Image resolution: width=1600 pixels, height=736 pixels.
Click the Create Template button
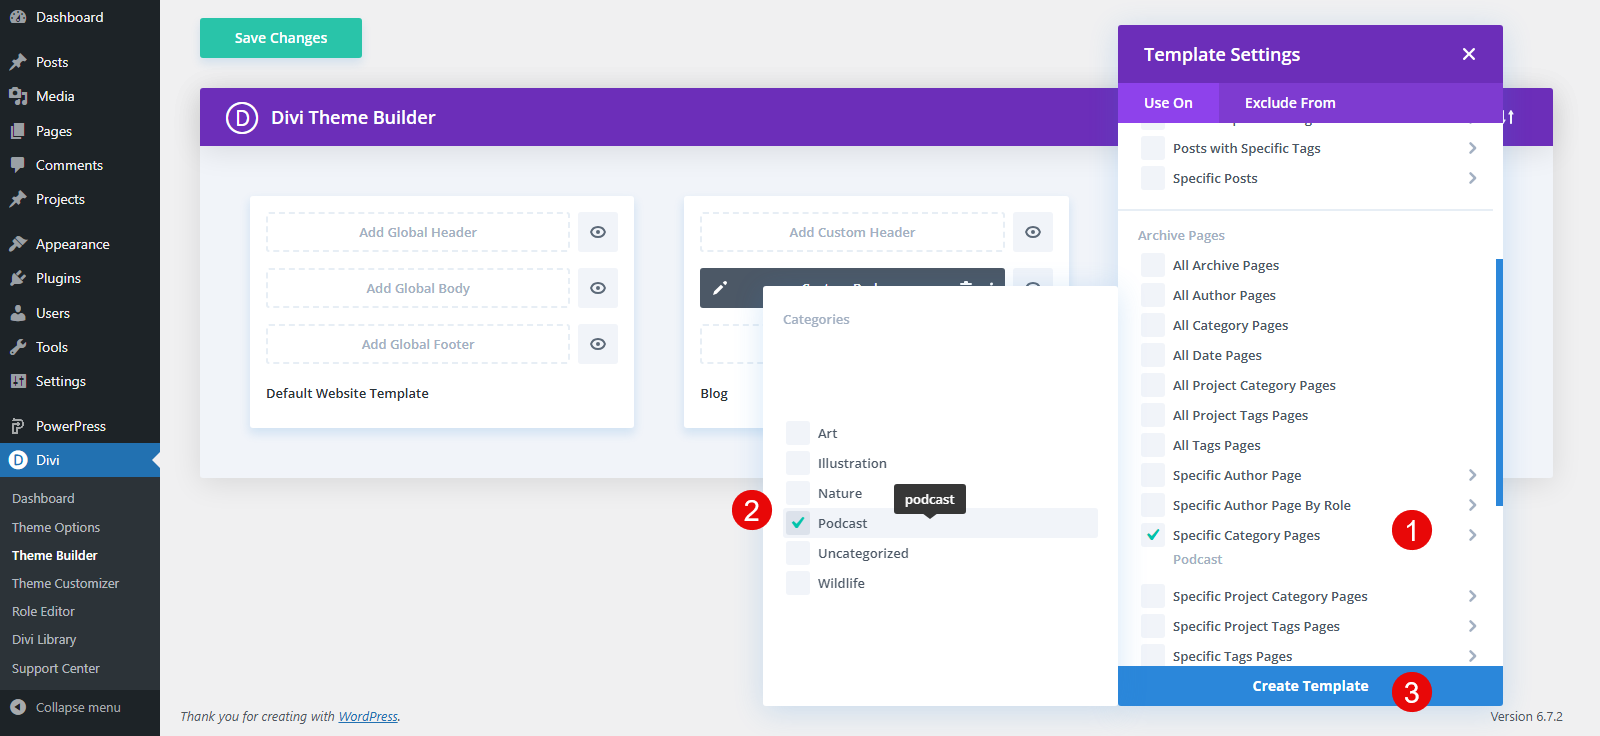(1310, 686)
